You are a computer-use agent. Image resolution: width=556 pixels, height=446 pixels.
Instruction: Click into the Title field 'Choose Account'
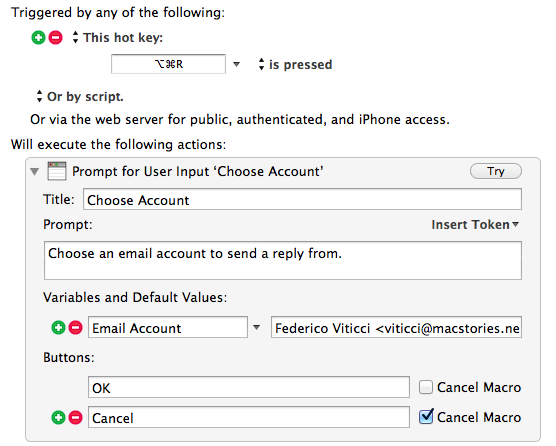pos(302,200)
